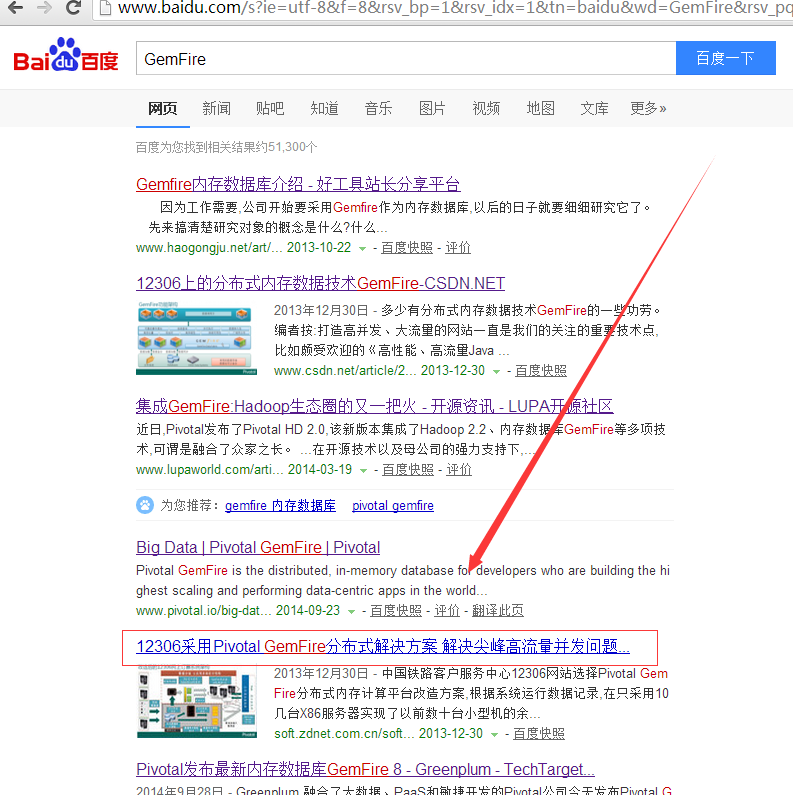Open Pivotal发布最新内存数据库GemFire 8 link
Screen dimensions: 793x795
(x=365, y=769)
